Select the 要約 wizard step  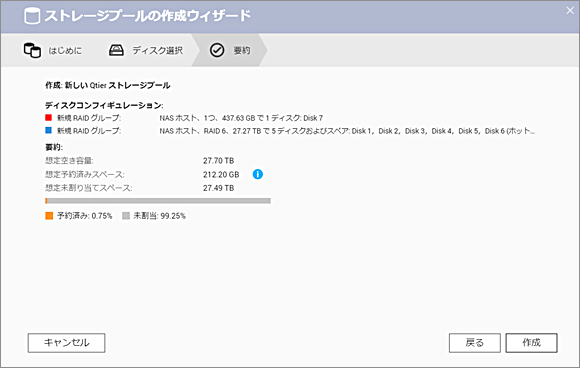pos(230,50)
